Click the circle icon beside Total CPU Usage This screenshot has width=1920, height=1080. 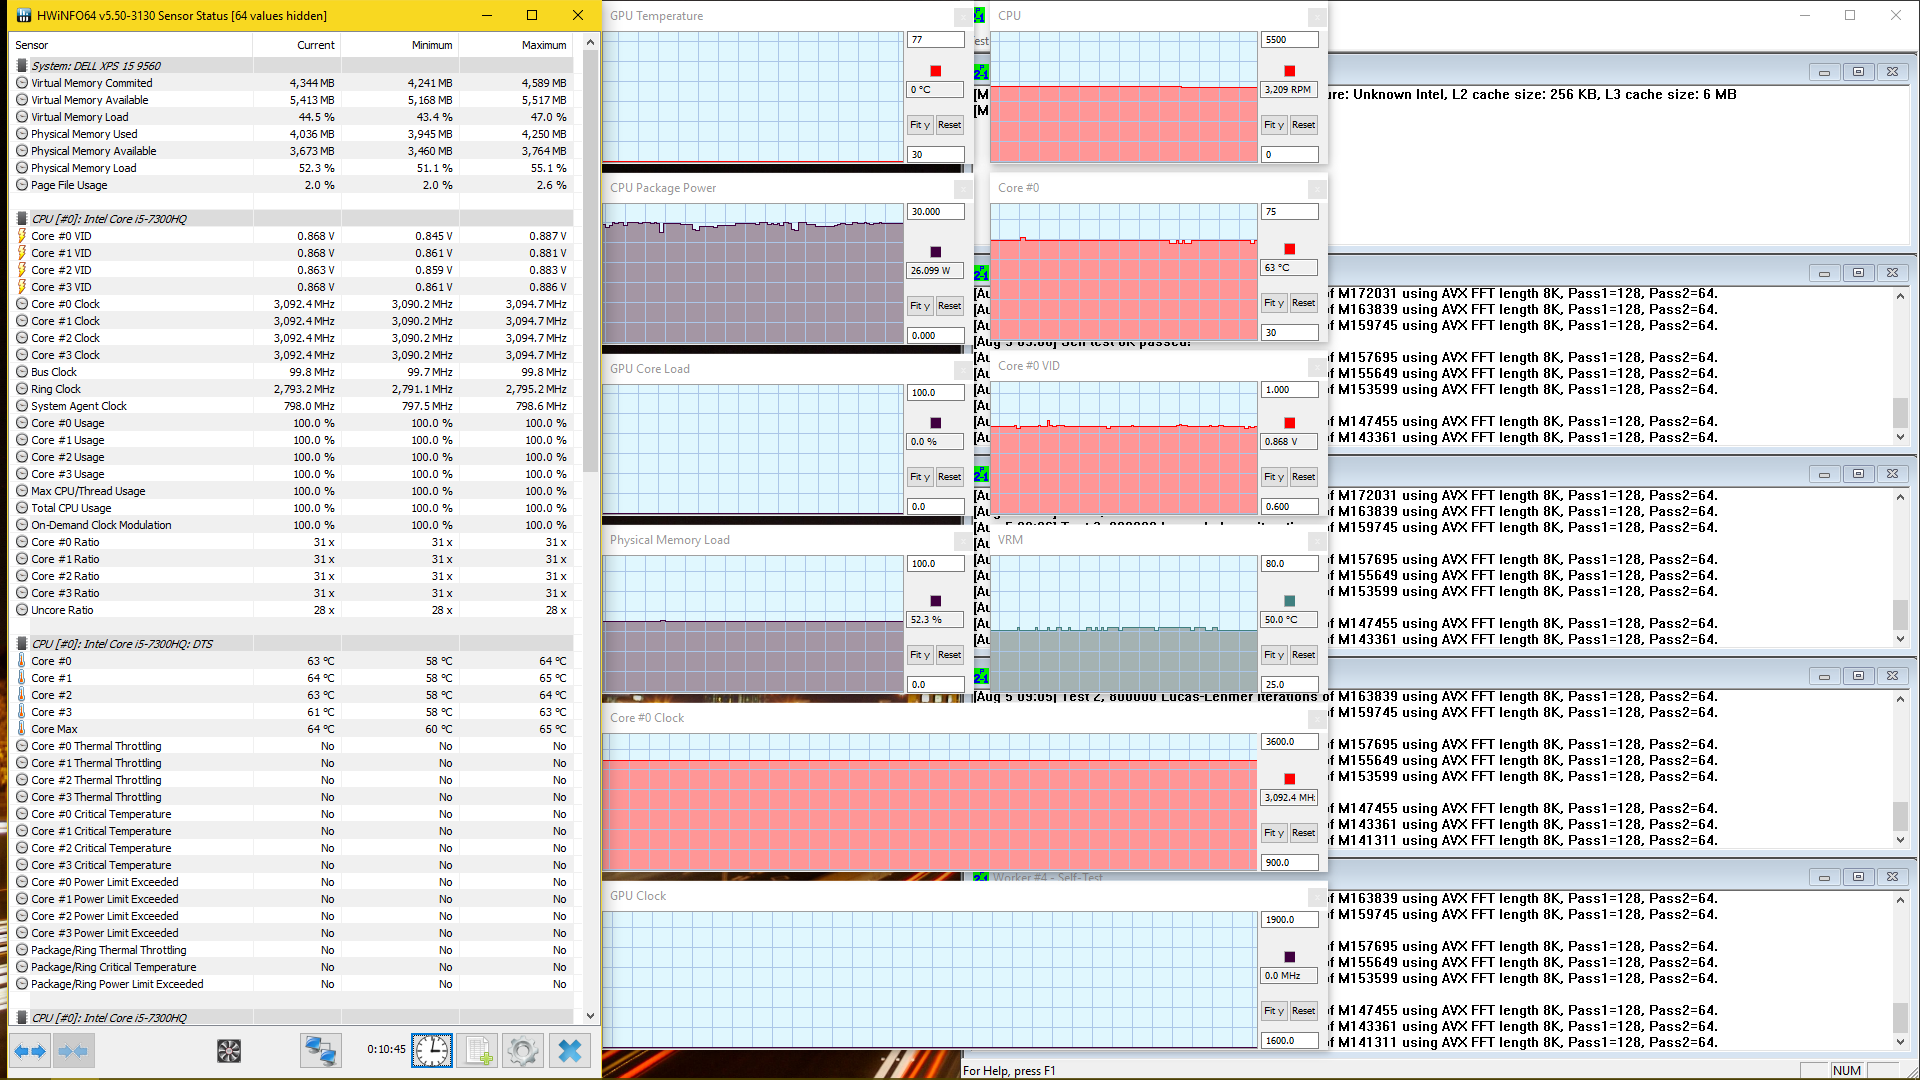[x=22, y=508]
